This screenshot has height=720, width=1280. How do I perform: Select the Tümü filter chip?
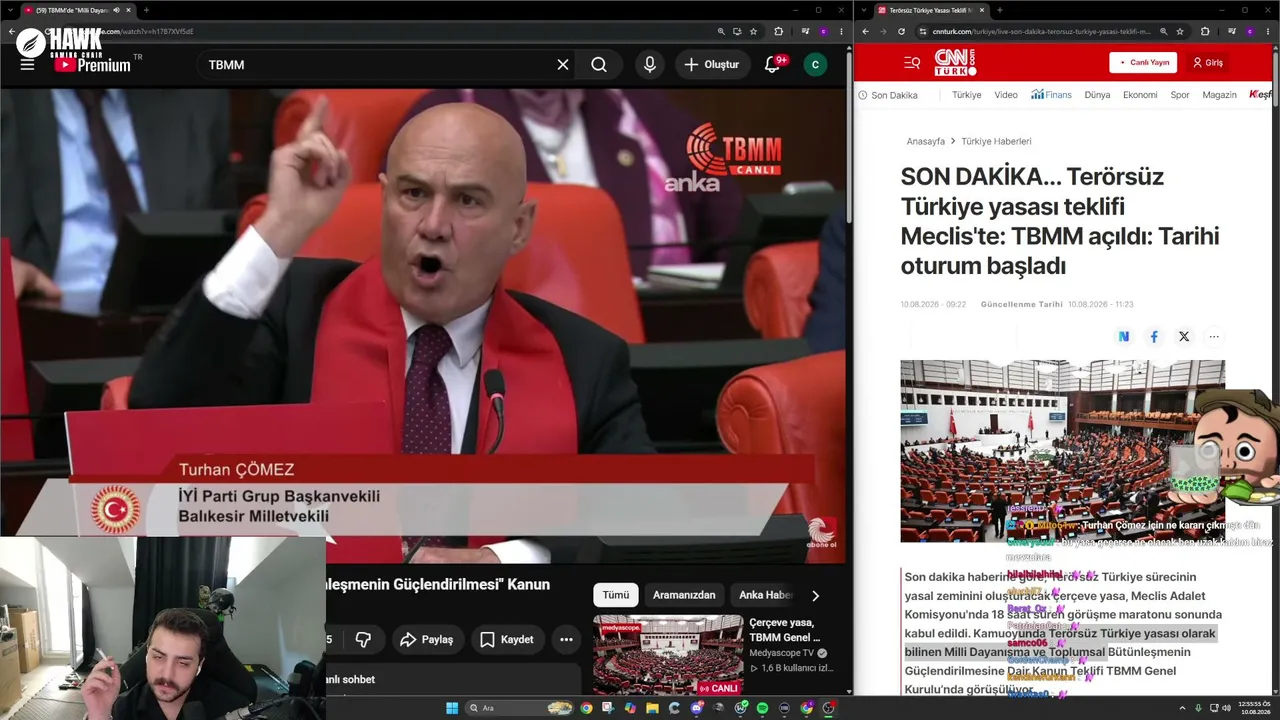tap(616, 595)
